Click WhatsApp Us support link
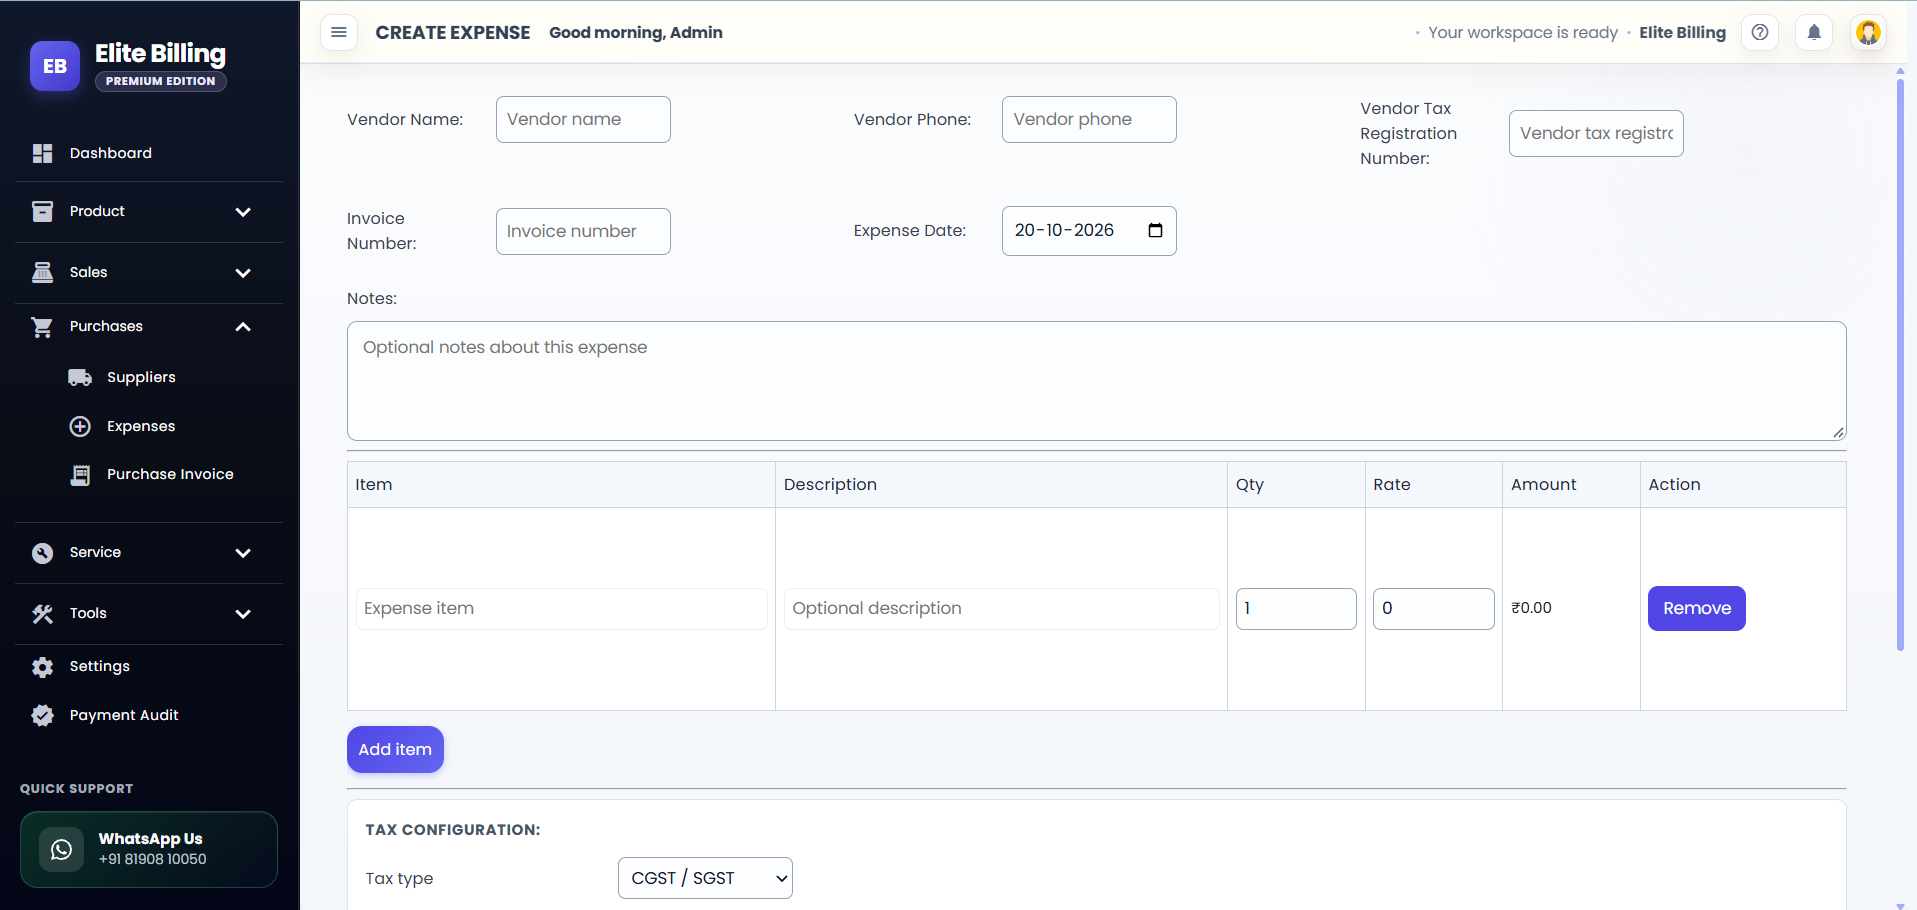 tap(149, 849)
